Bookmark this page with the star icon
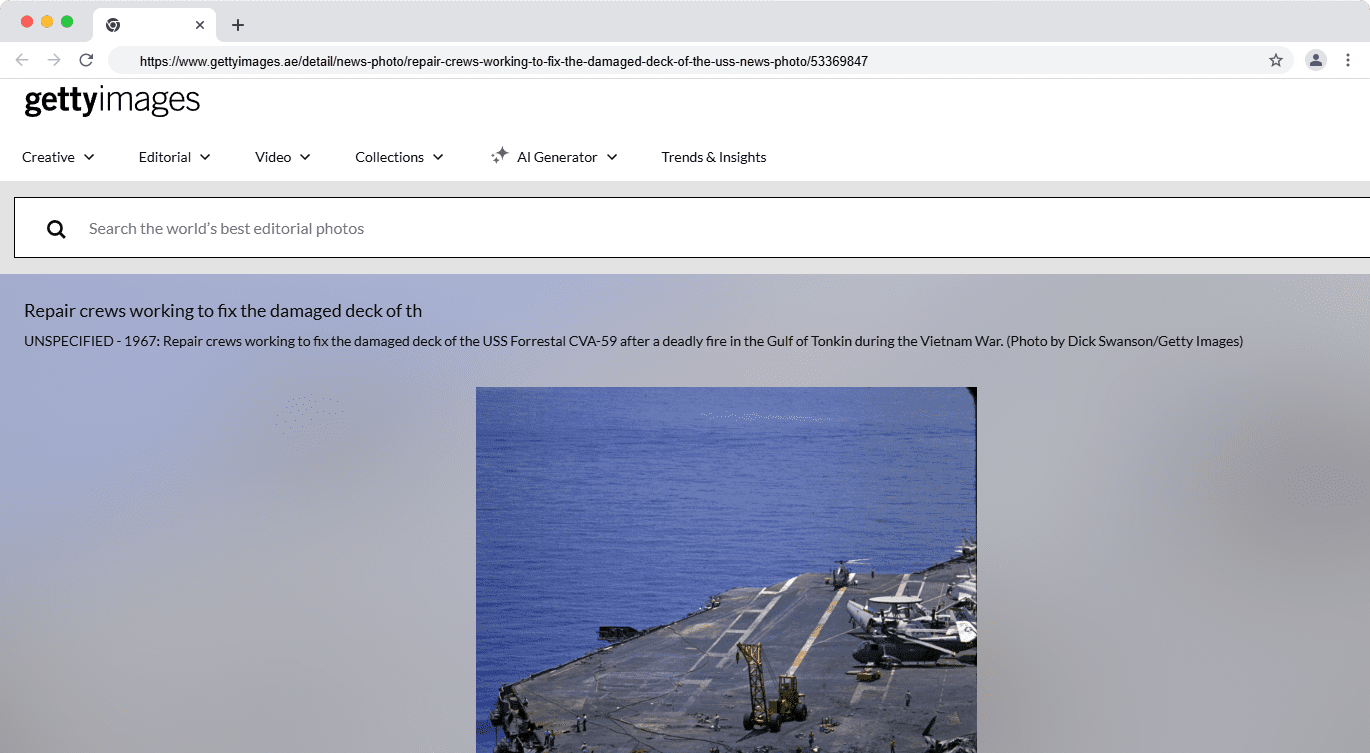This screenshot has width=1370, height=753. point(1276,60)
